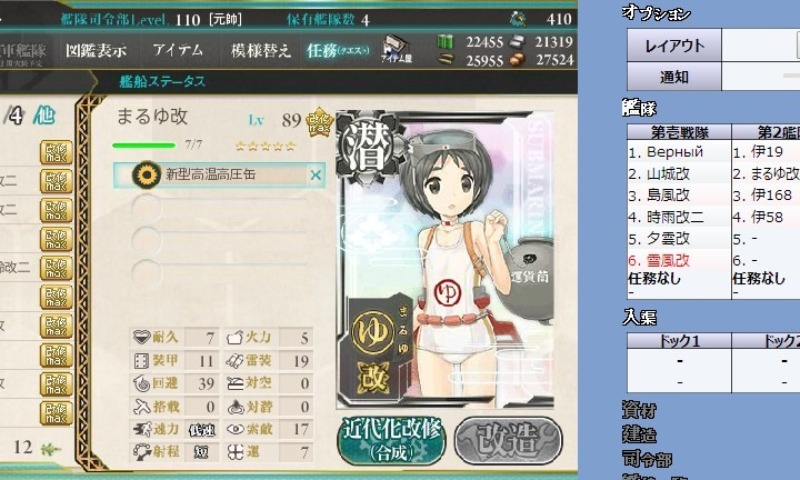Remove the 新型高温高圧缶 equipment with the X
The width and height of the screenshot is (800, 480).
(x=316, y=175)
